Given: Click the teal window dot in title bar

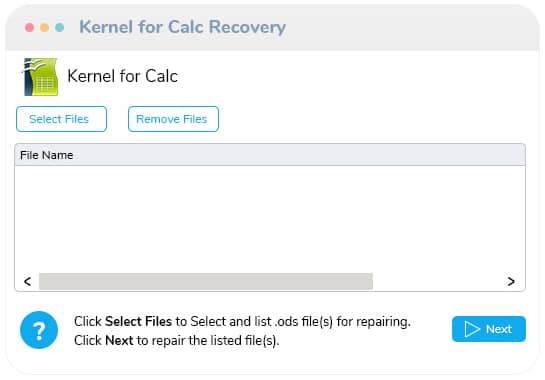Looking at the screenshot, I should [x=59, y=27].
